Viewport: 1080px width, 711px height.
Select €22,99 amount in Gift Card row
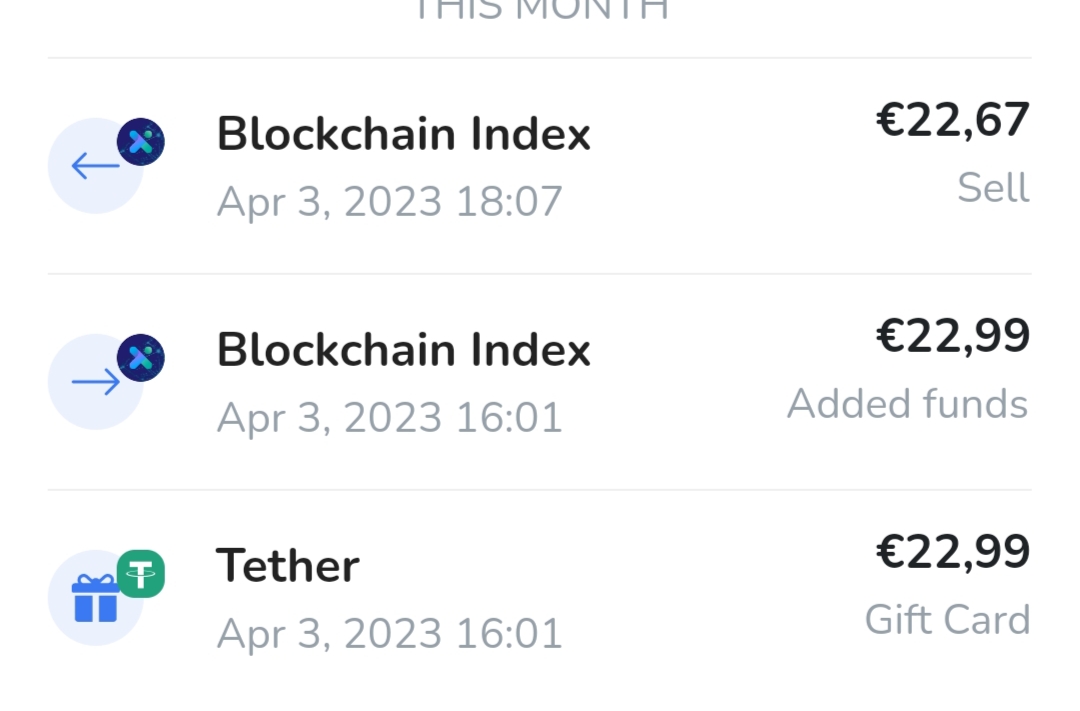pyautogui.click(x=953, y=552)
